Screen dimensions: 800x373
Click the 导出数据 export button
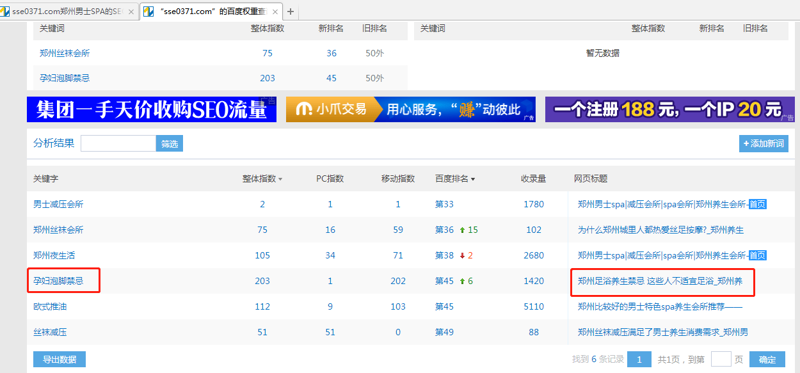[x=59, y=359]
